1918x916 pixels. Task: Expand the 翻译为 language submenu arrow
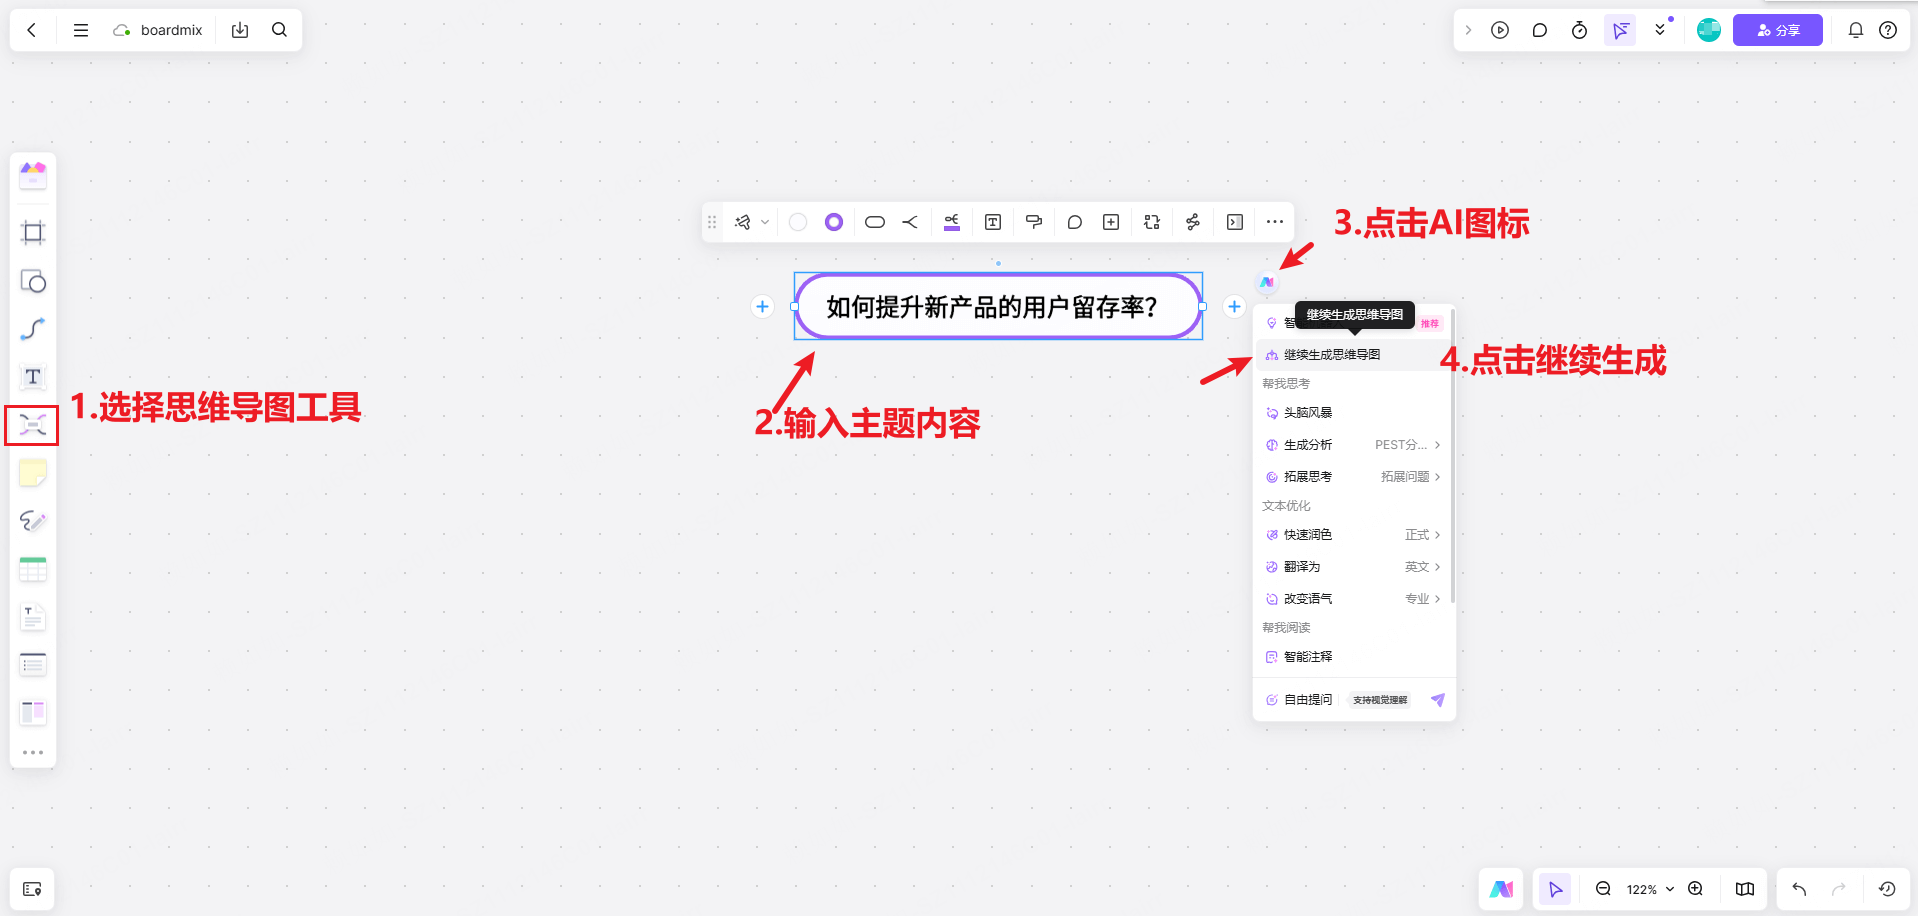pyautogui.click(x=1437, y=566)
